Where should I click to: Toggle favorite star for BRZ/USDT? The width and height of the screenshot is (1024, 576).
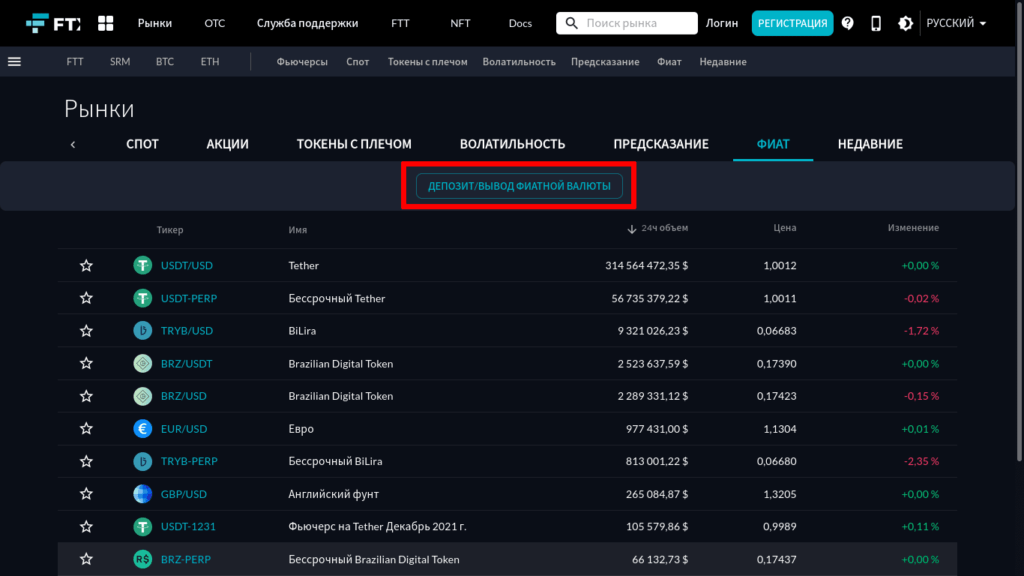pyautogui.click(x=86, y=364)
